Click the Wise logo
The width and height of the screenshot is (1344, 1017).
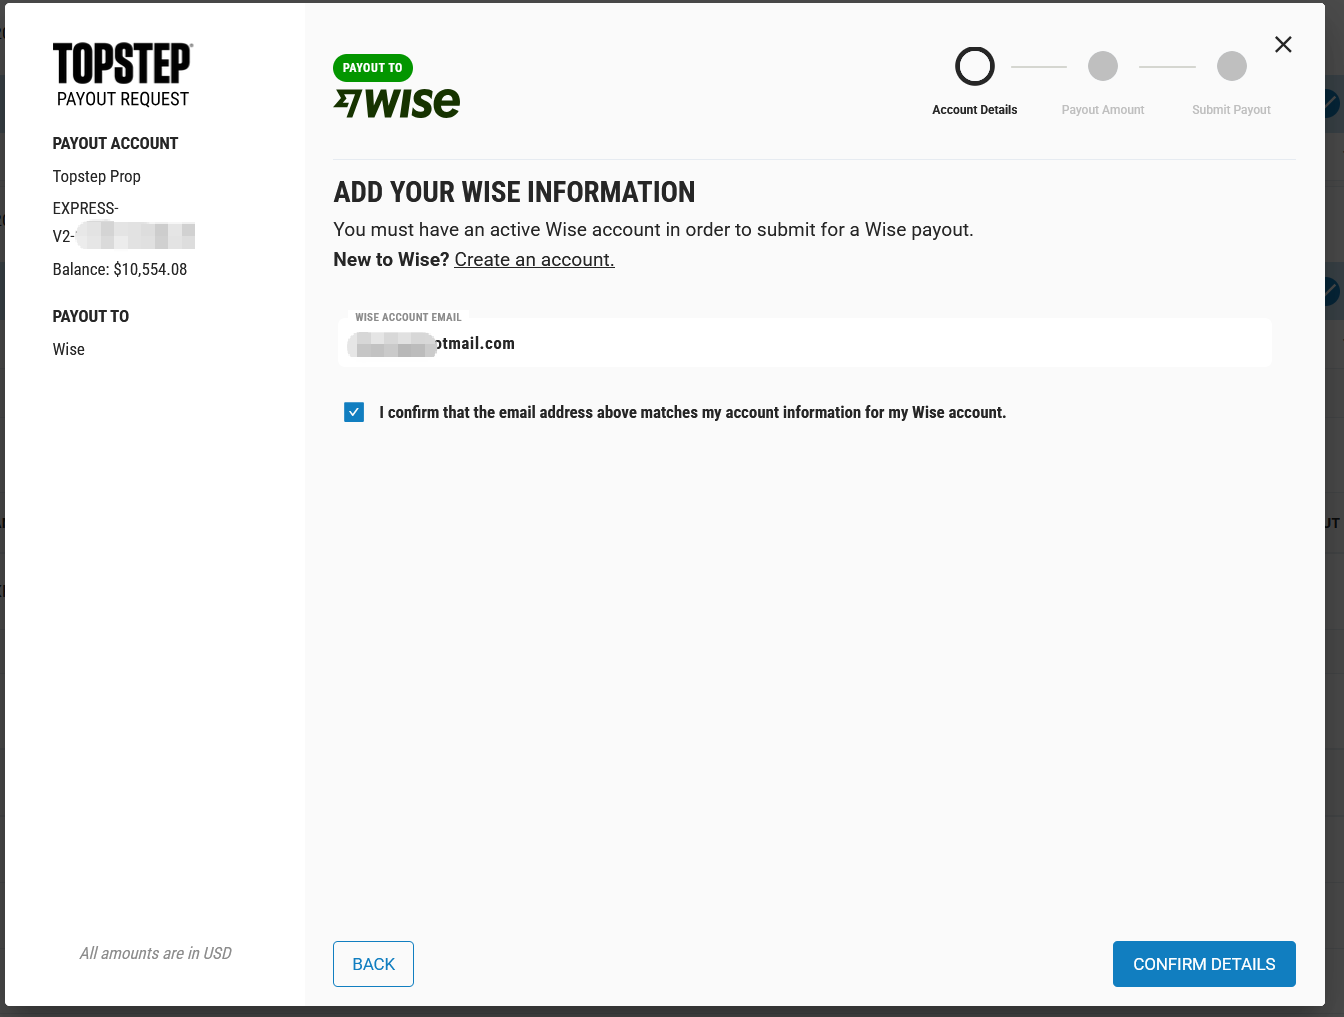(397, 103)
